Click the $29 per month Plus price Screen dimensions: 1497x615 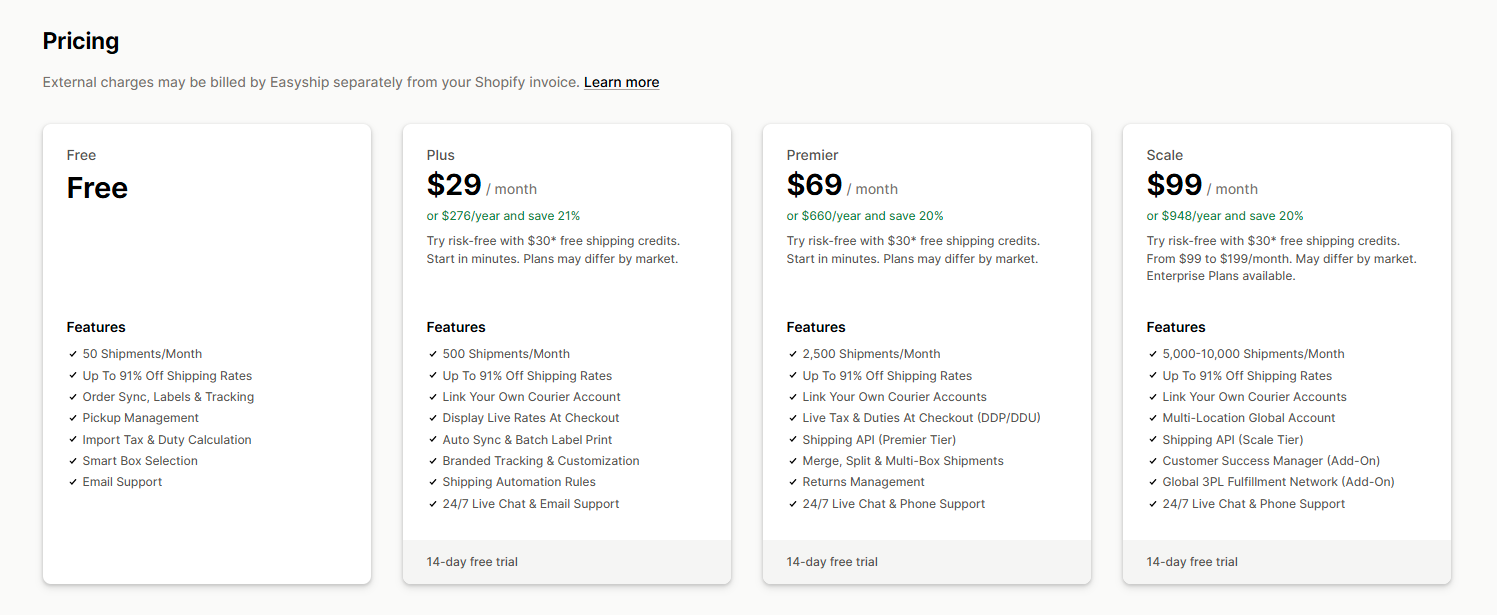click(454, 185)
